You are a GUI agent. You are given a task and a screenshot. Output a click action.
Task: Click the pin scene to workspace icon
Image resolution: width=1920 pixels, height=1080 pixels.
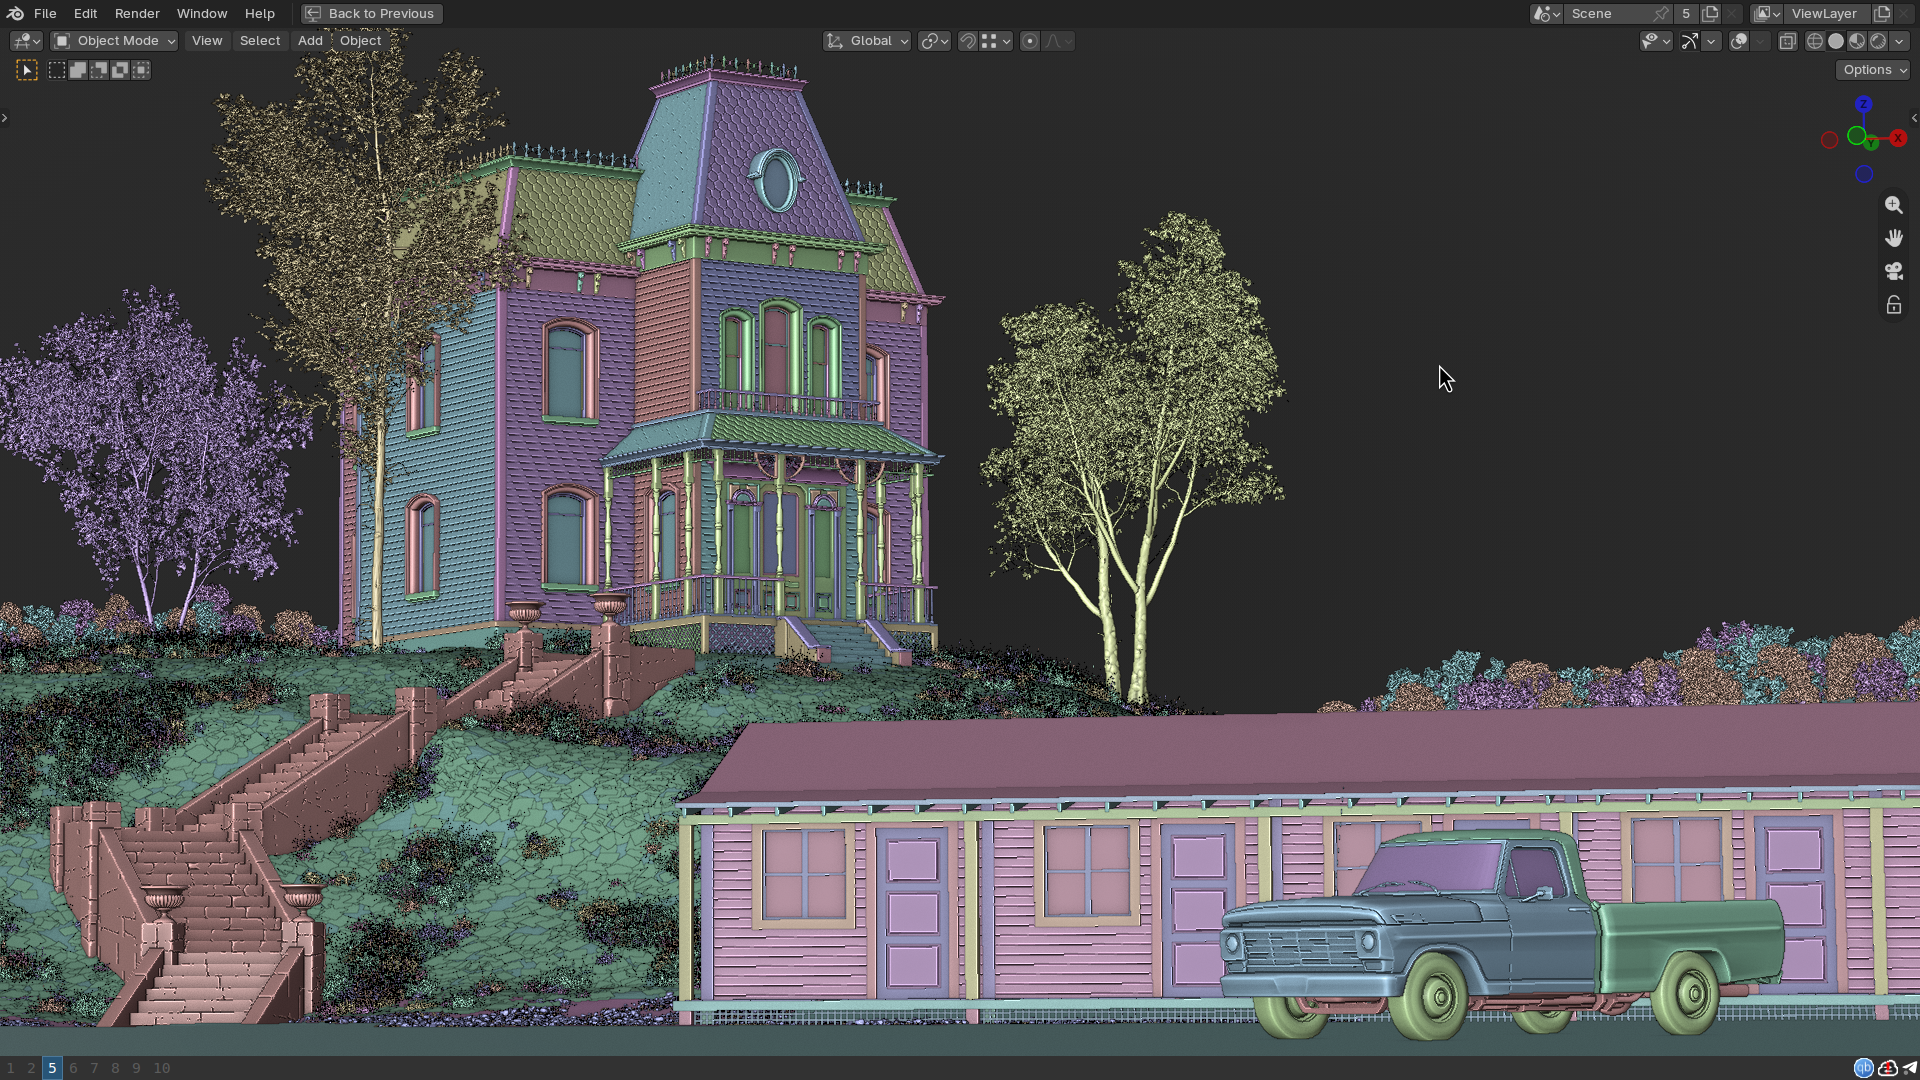(x=1661, y=14)
